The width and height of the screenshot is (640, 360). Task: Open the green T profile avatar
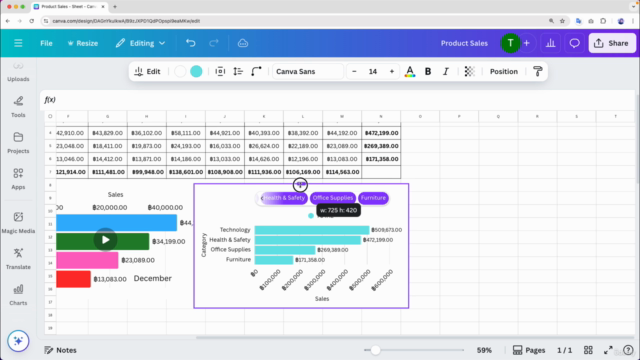pos(510,43)
